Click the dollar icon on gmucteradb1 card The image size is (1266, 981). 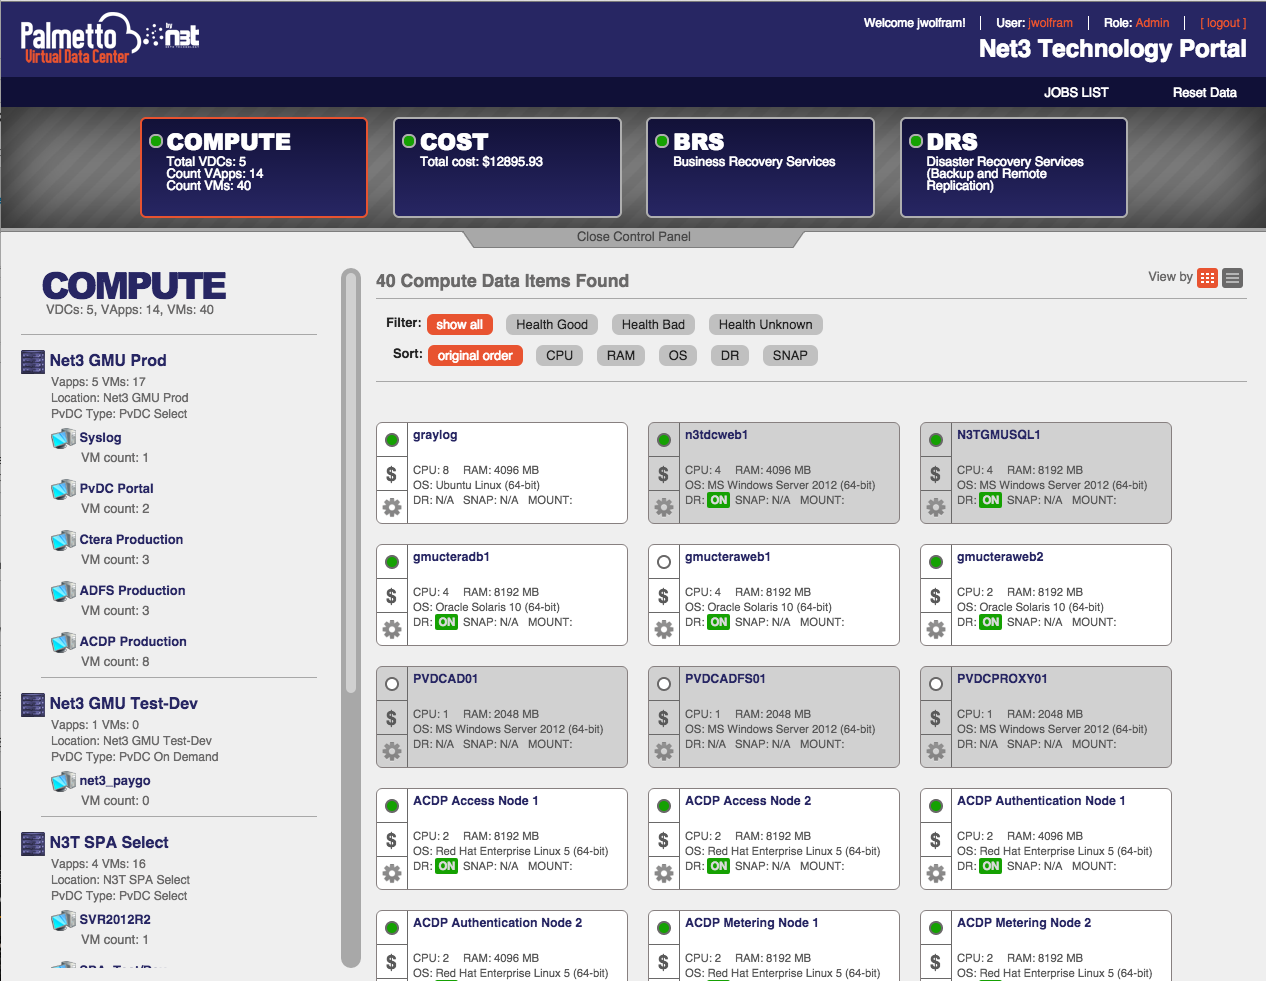392,596
